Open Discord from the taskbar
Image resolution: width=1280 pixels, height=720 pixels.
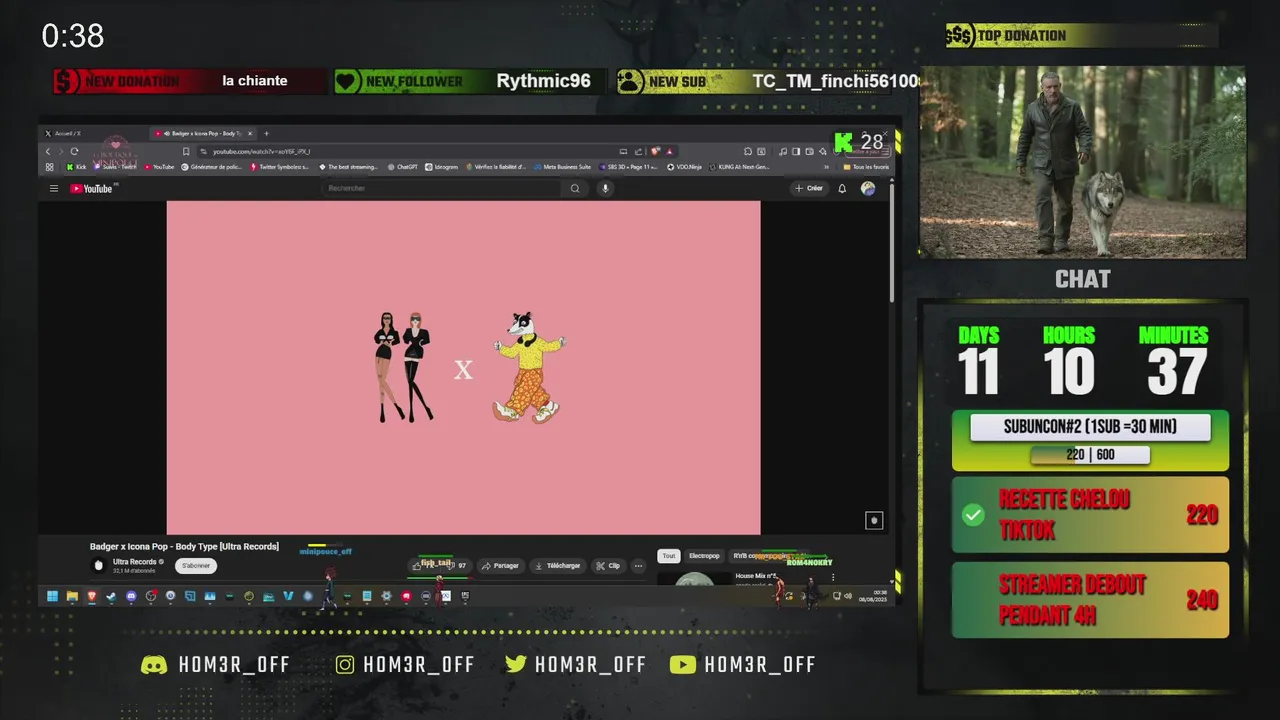coord(131,596)
